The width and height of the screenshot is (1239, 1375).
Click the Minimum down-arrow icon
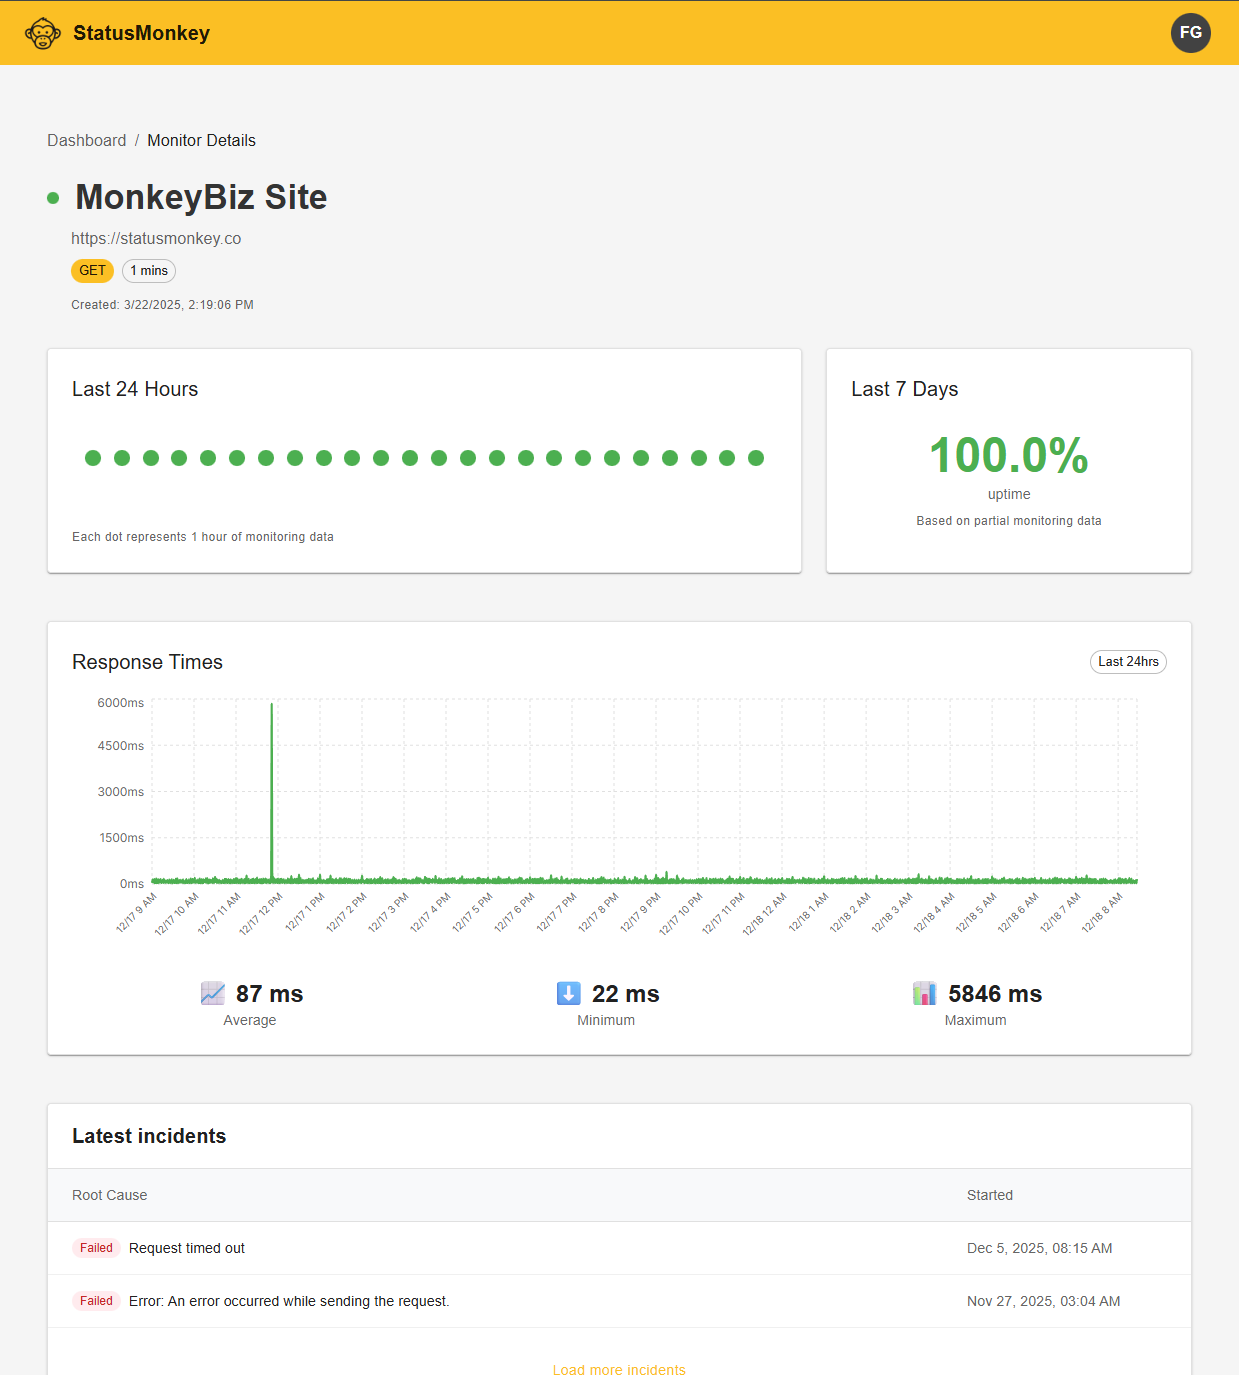pyautogui.click(x=568, y=993)
